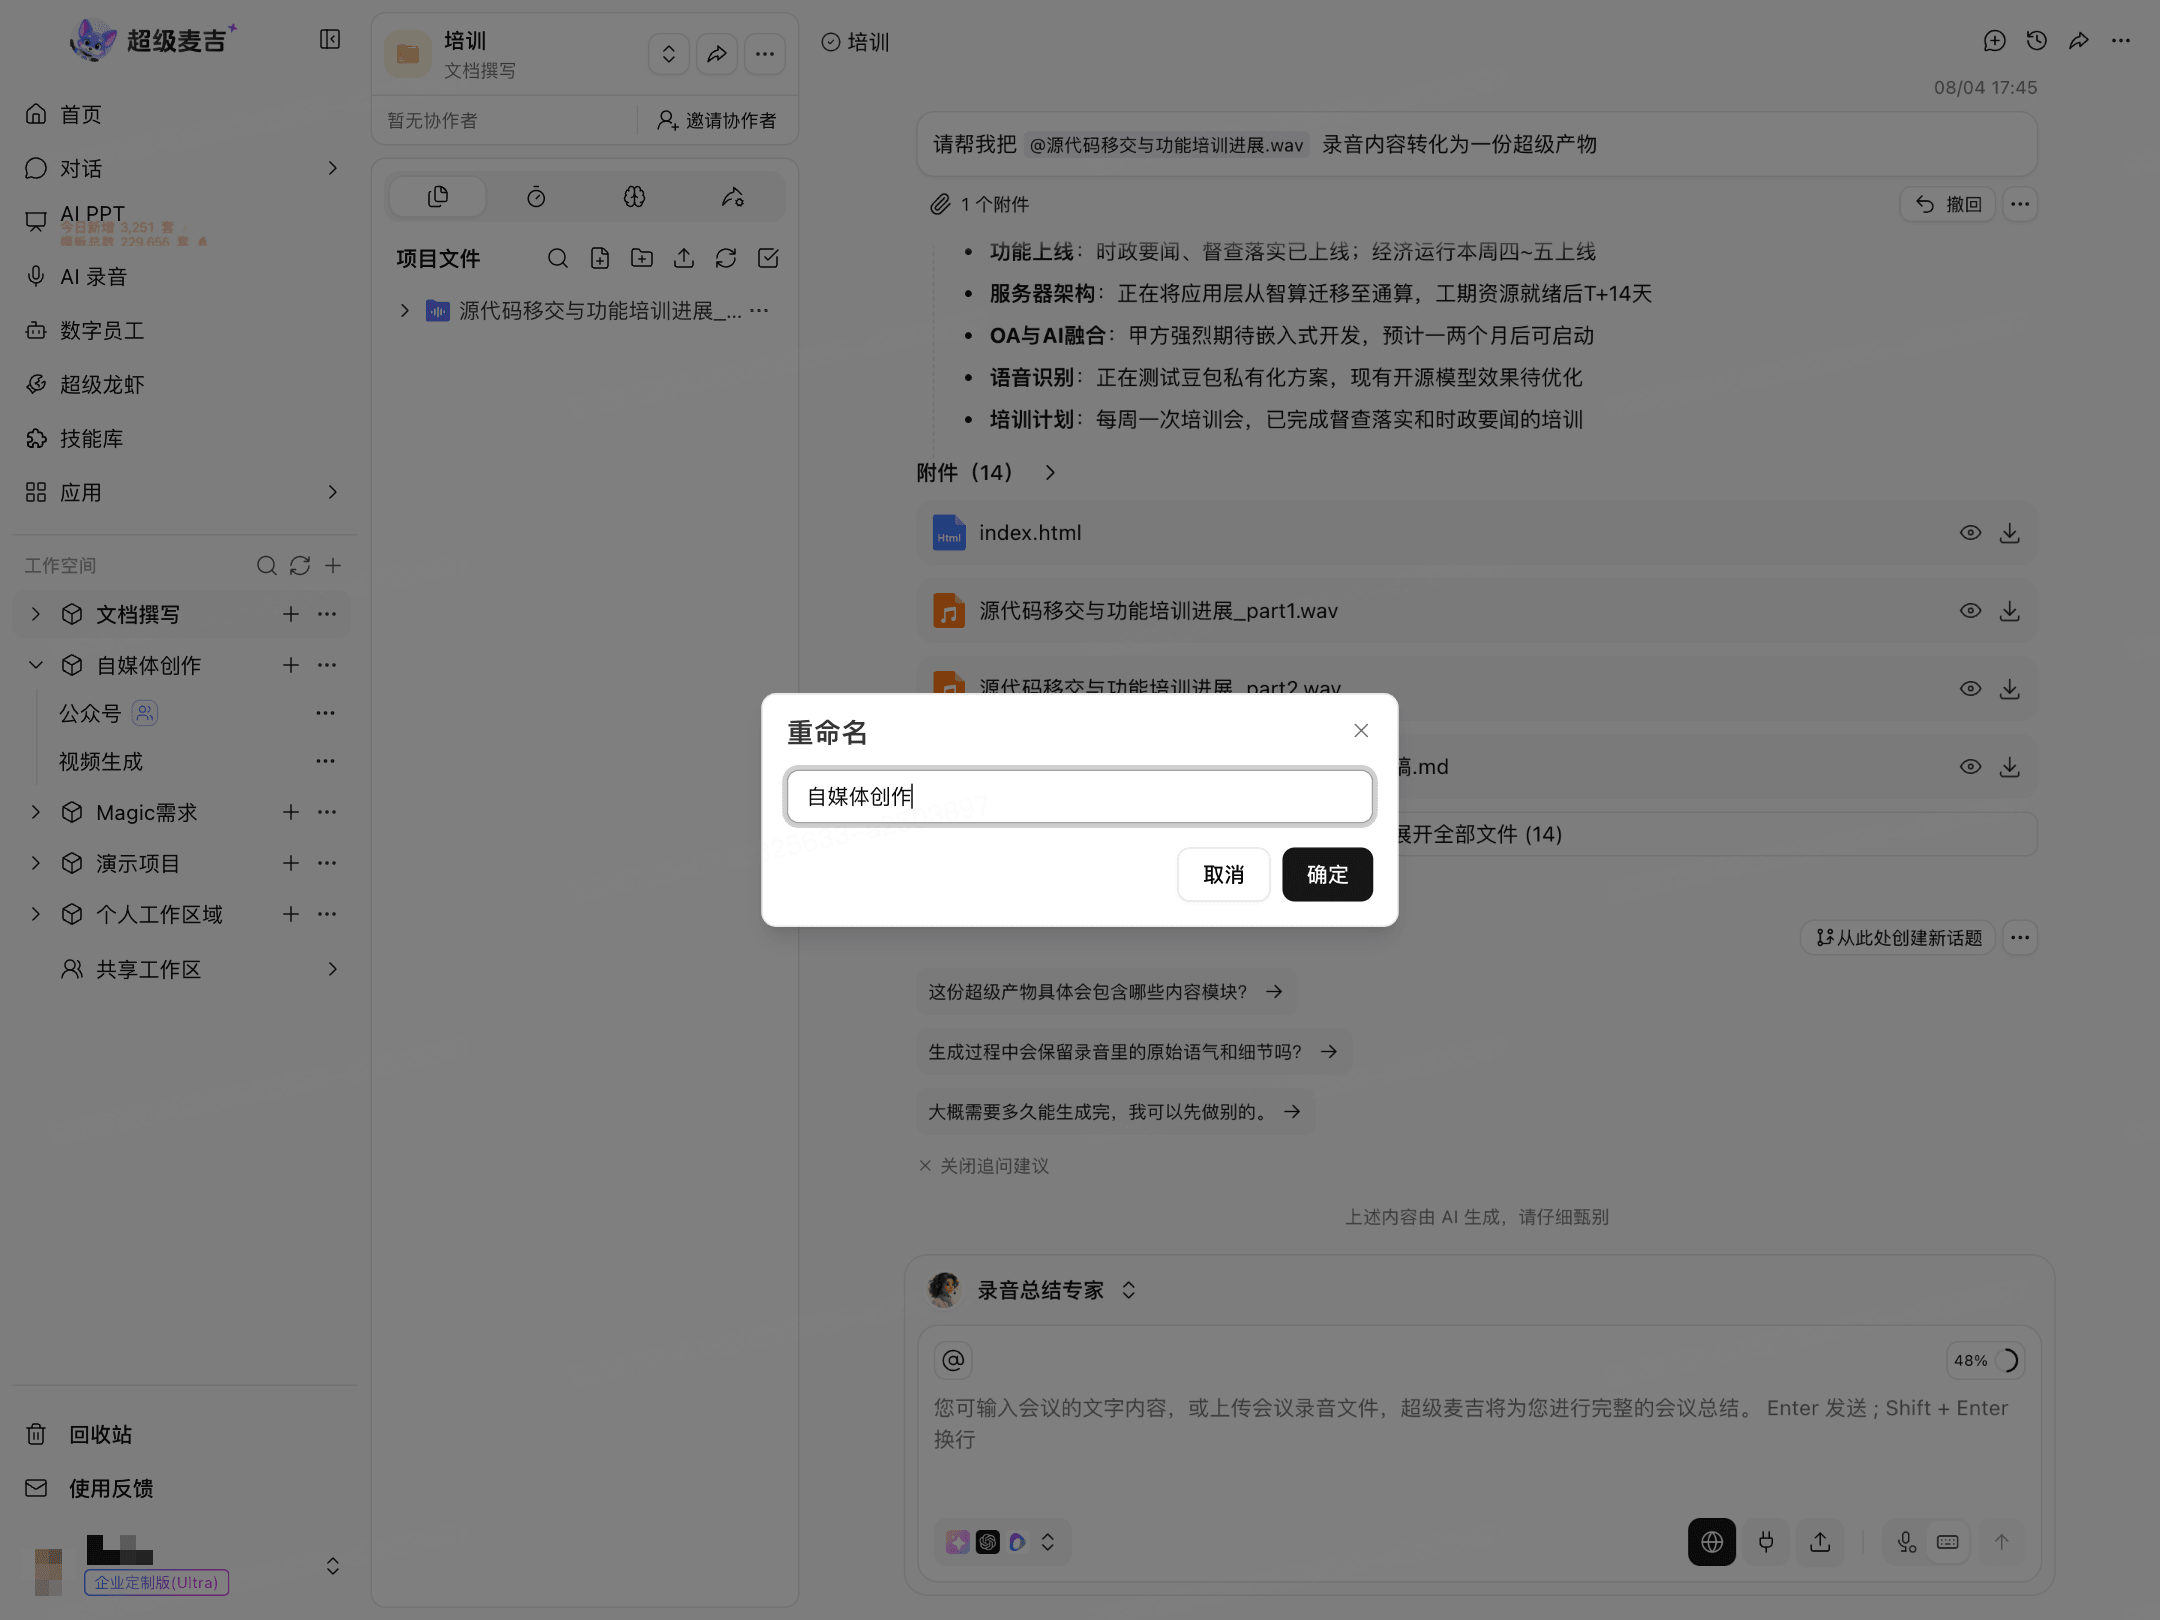The width and height of the screenshot is (2160, 1620).
Task: Expand 共享工作区 arrow
Action: coord(333,969)
